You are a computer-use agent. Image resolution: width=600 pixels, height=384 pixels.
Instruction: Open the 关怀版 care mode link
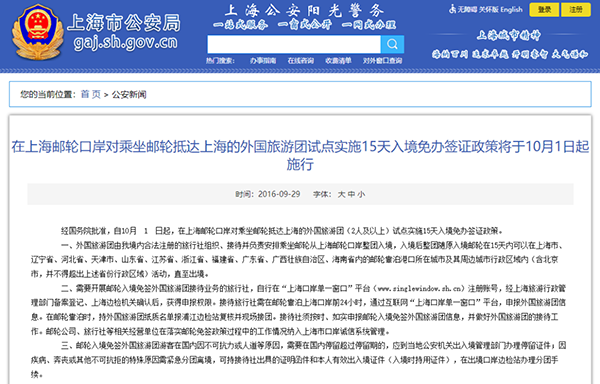pos(490,10)
